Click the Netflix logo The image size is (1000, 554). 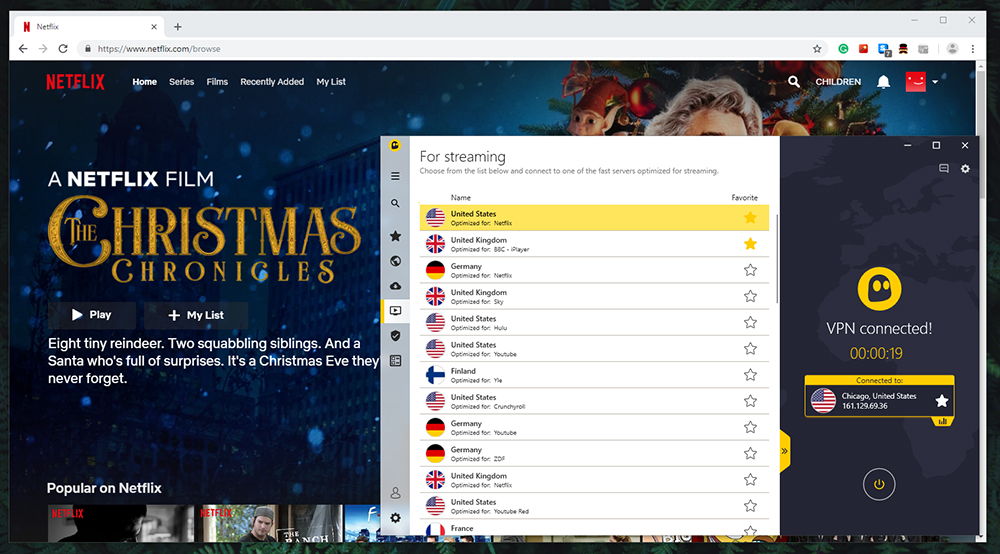point(75,82)
